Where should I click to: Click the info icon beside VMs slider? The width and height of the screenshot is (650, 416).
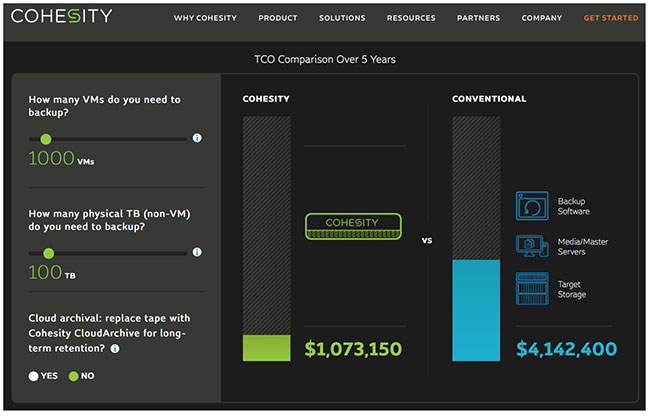tap(197, 138)
